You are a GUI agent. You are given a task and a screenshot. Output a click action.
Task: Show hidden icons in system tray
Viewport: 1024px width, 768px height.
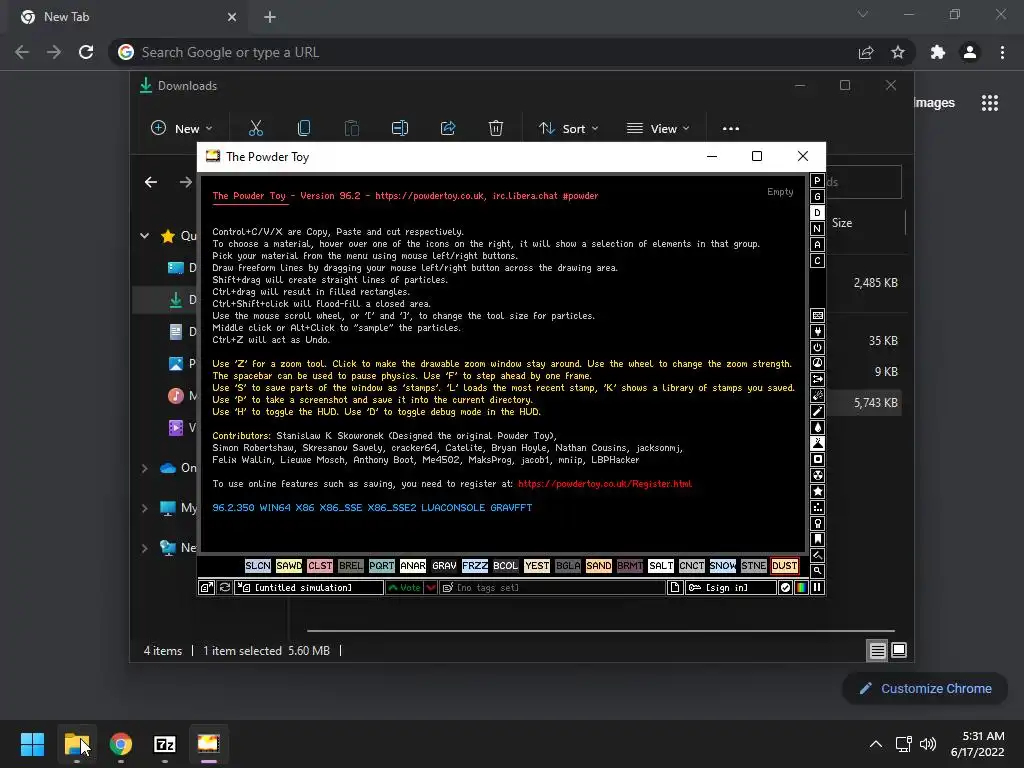point(876,744)
